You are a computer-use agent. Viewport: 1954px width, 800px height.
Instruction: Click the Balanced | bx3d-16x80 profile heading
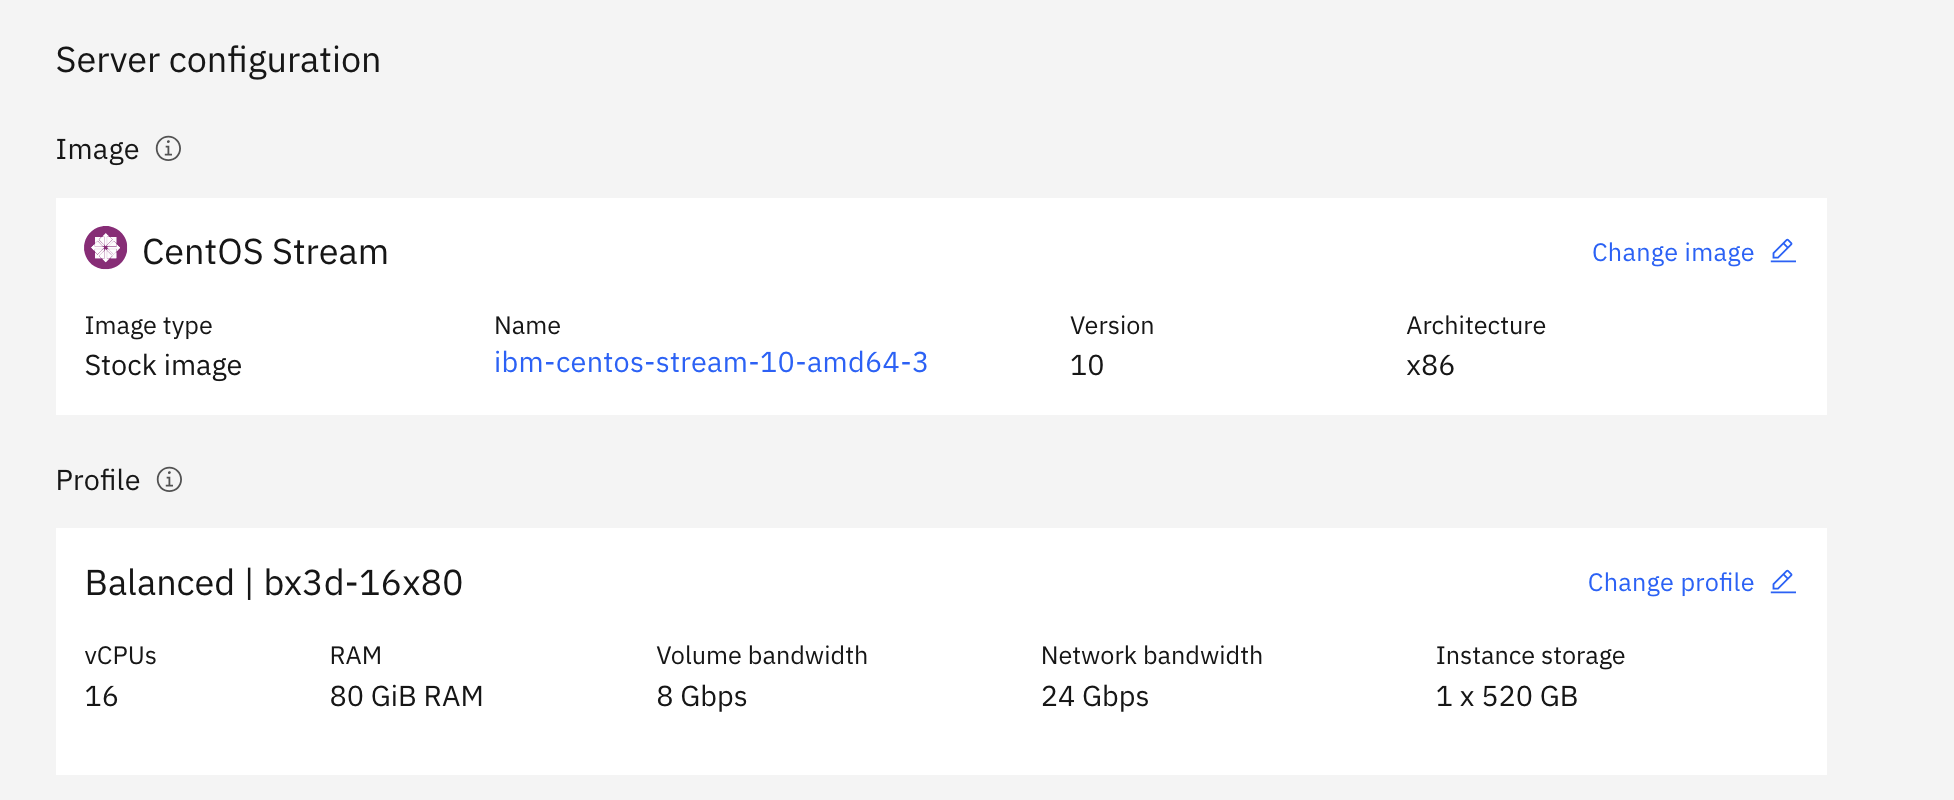[x=273, y=583]
